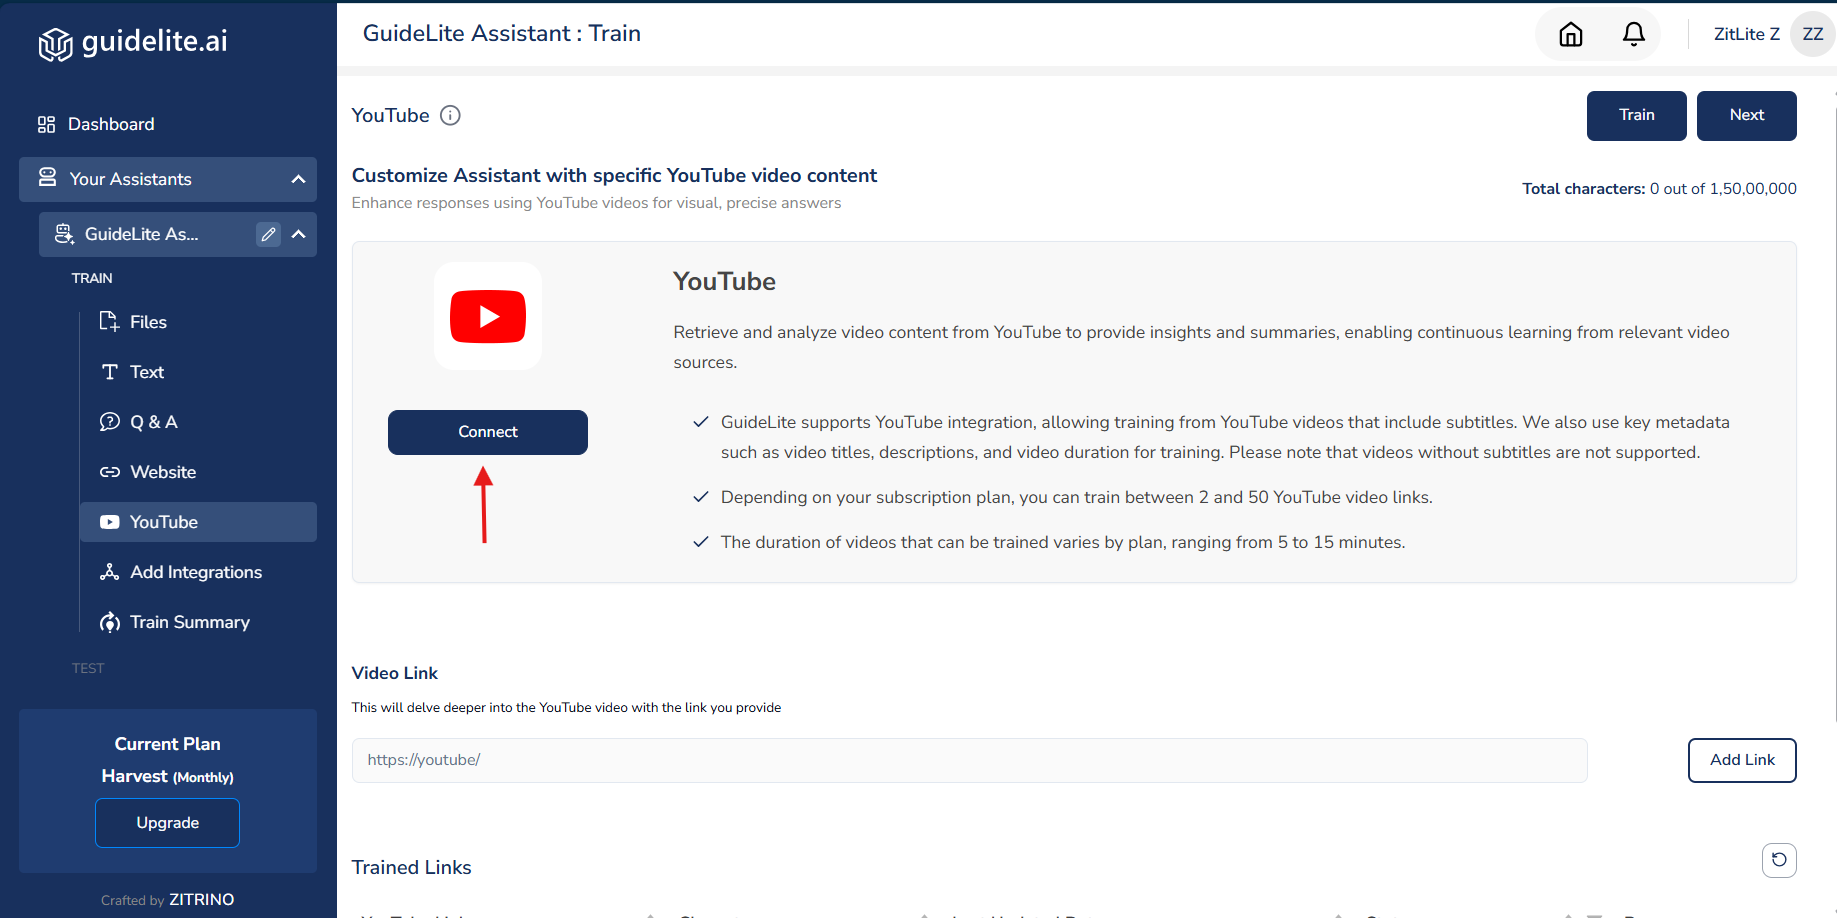The height and width of the screenshot is (918, 1837).
Task: Click the 'Video Link' label
Action: (395, 673)
